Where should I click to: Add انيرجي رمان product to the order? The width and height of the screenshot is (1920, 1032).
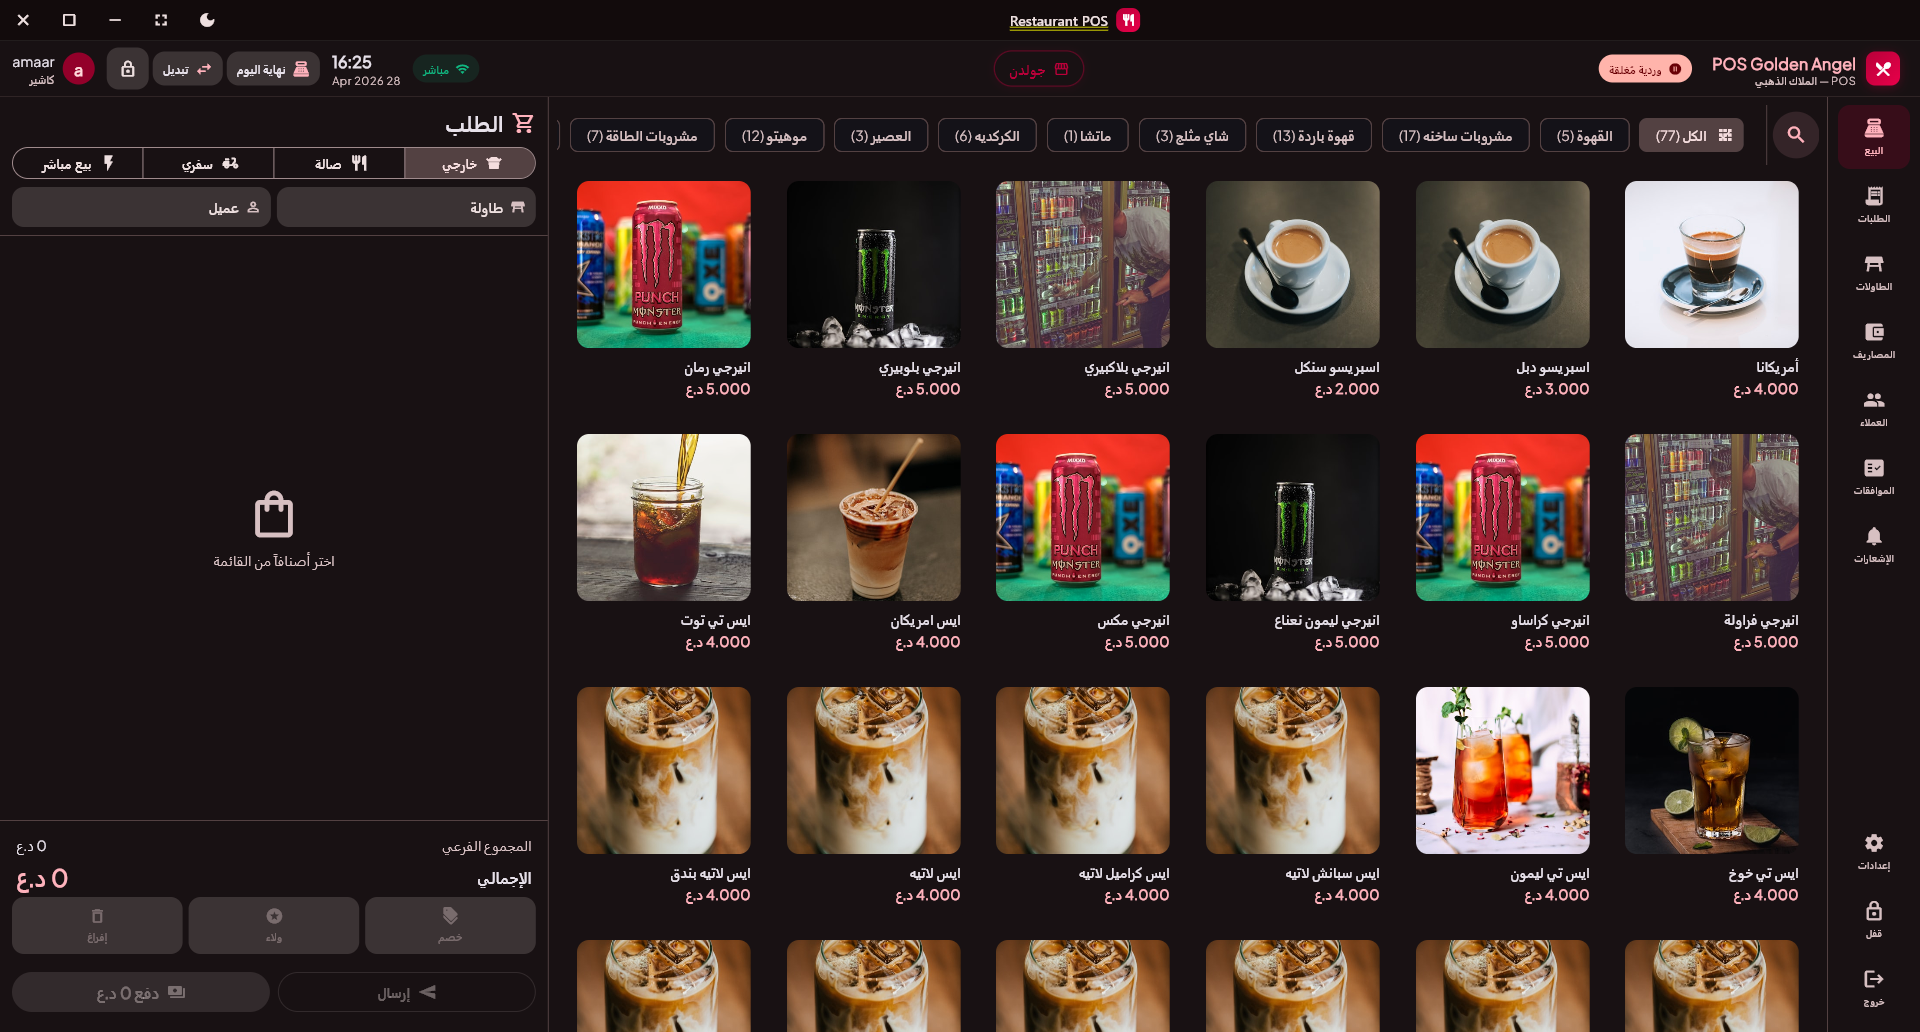[664, 291]
